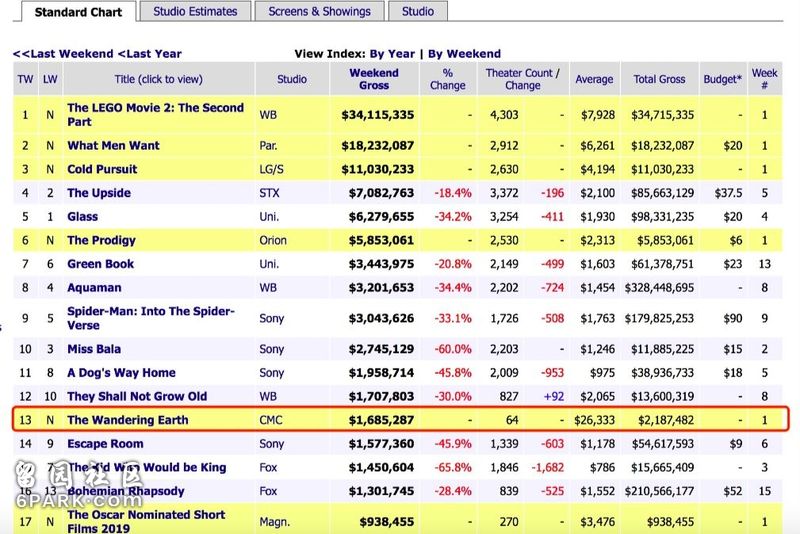Sort by Theater Count / Change header
Screen dimensions: 800x534
coord(522,79)
